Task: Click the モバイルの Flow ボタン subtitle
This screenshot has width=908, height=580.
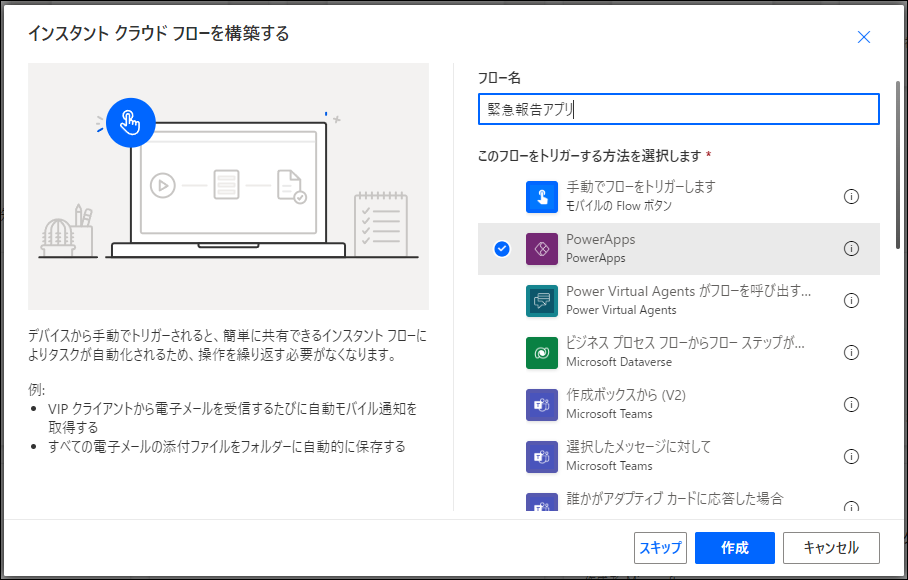Action: point(618,205)
